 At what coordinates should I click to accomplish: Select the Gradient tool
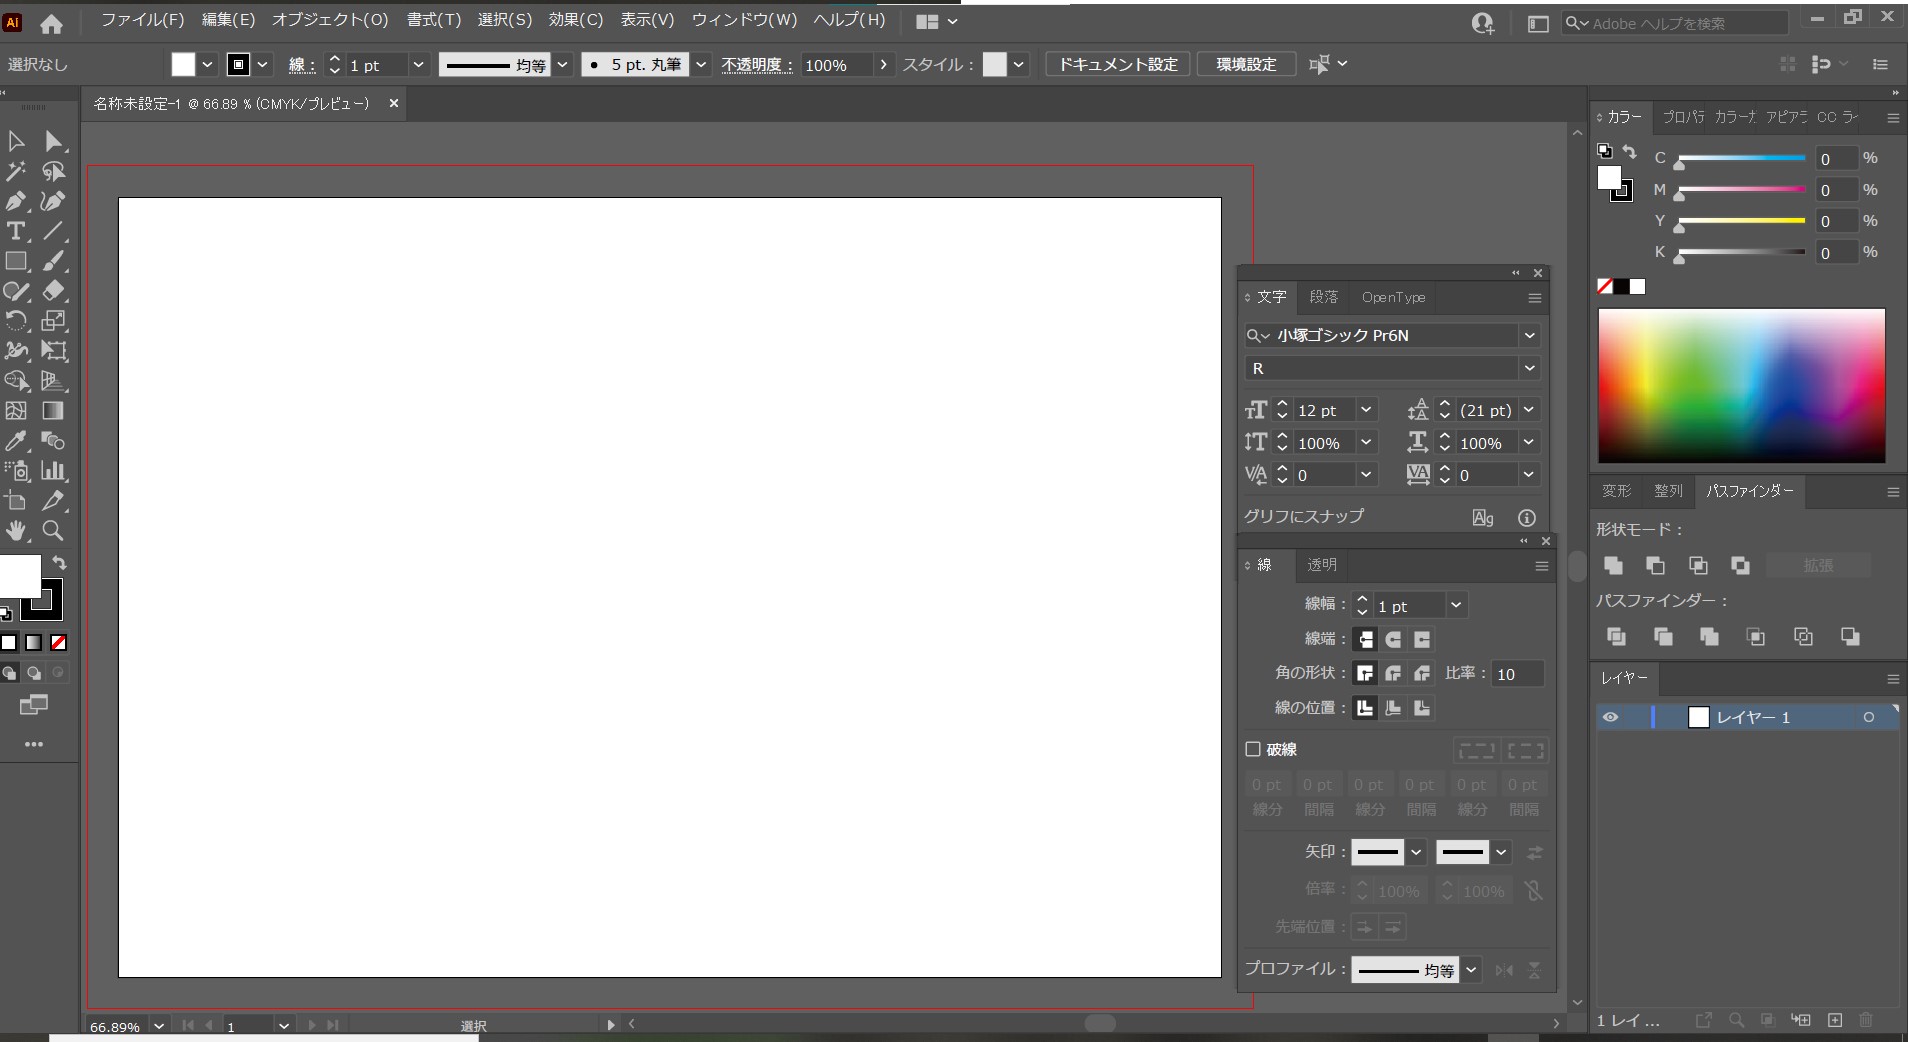[53, 411]
